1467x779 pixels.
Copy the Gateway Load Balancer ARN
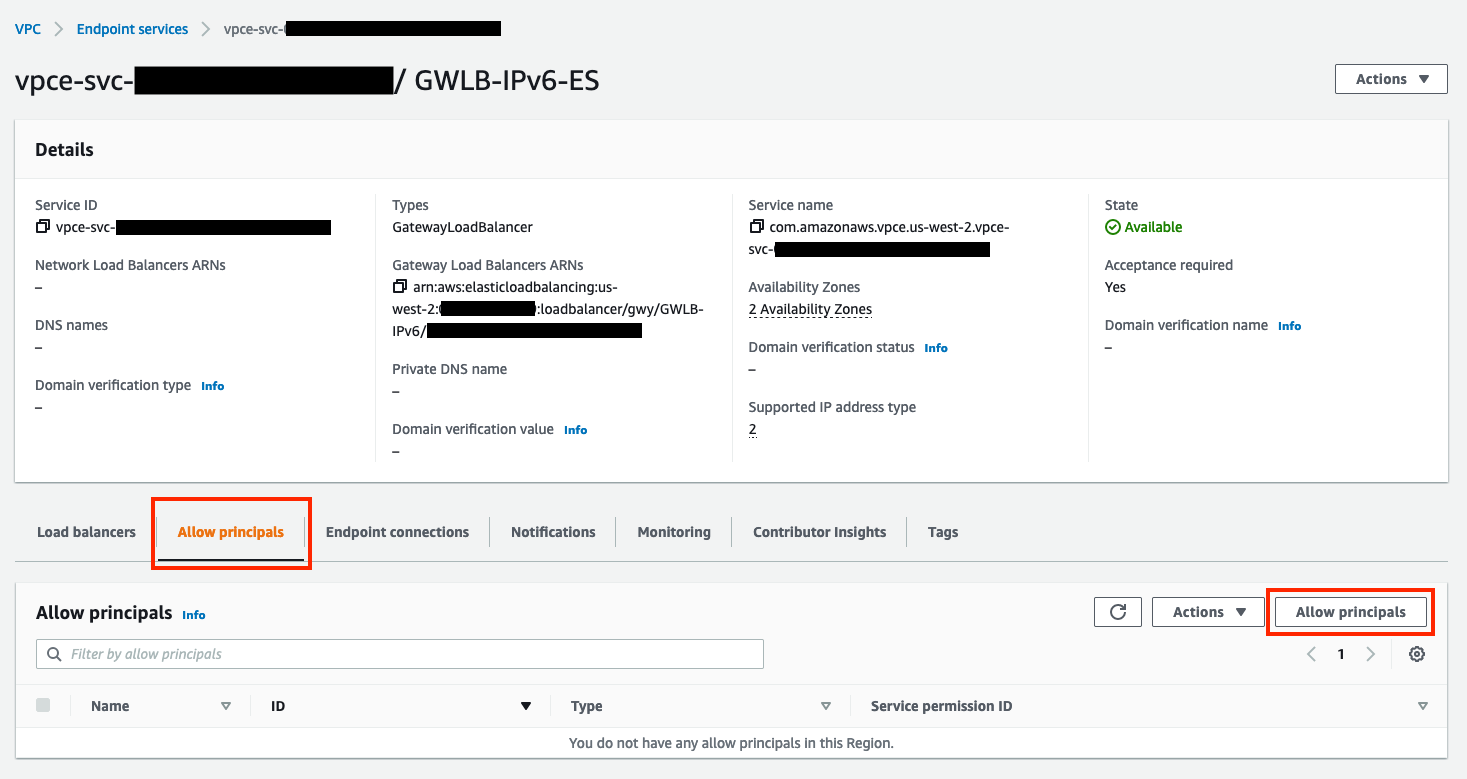click(400, 287)
